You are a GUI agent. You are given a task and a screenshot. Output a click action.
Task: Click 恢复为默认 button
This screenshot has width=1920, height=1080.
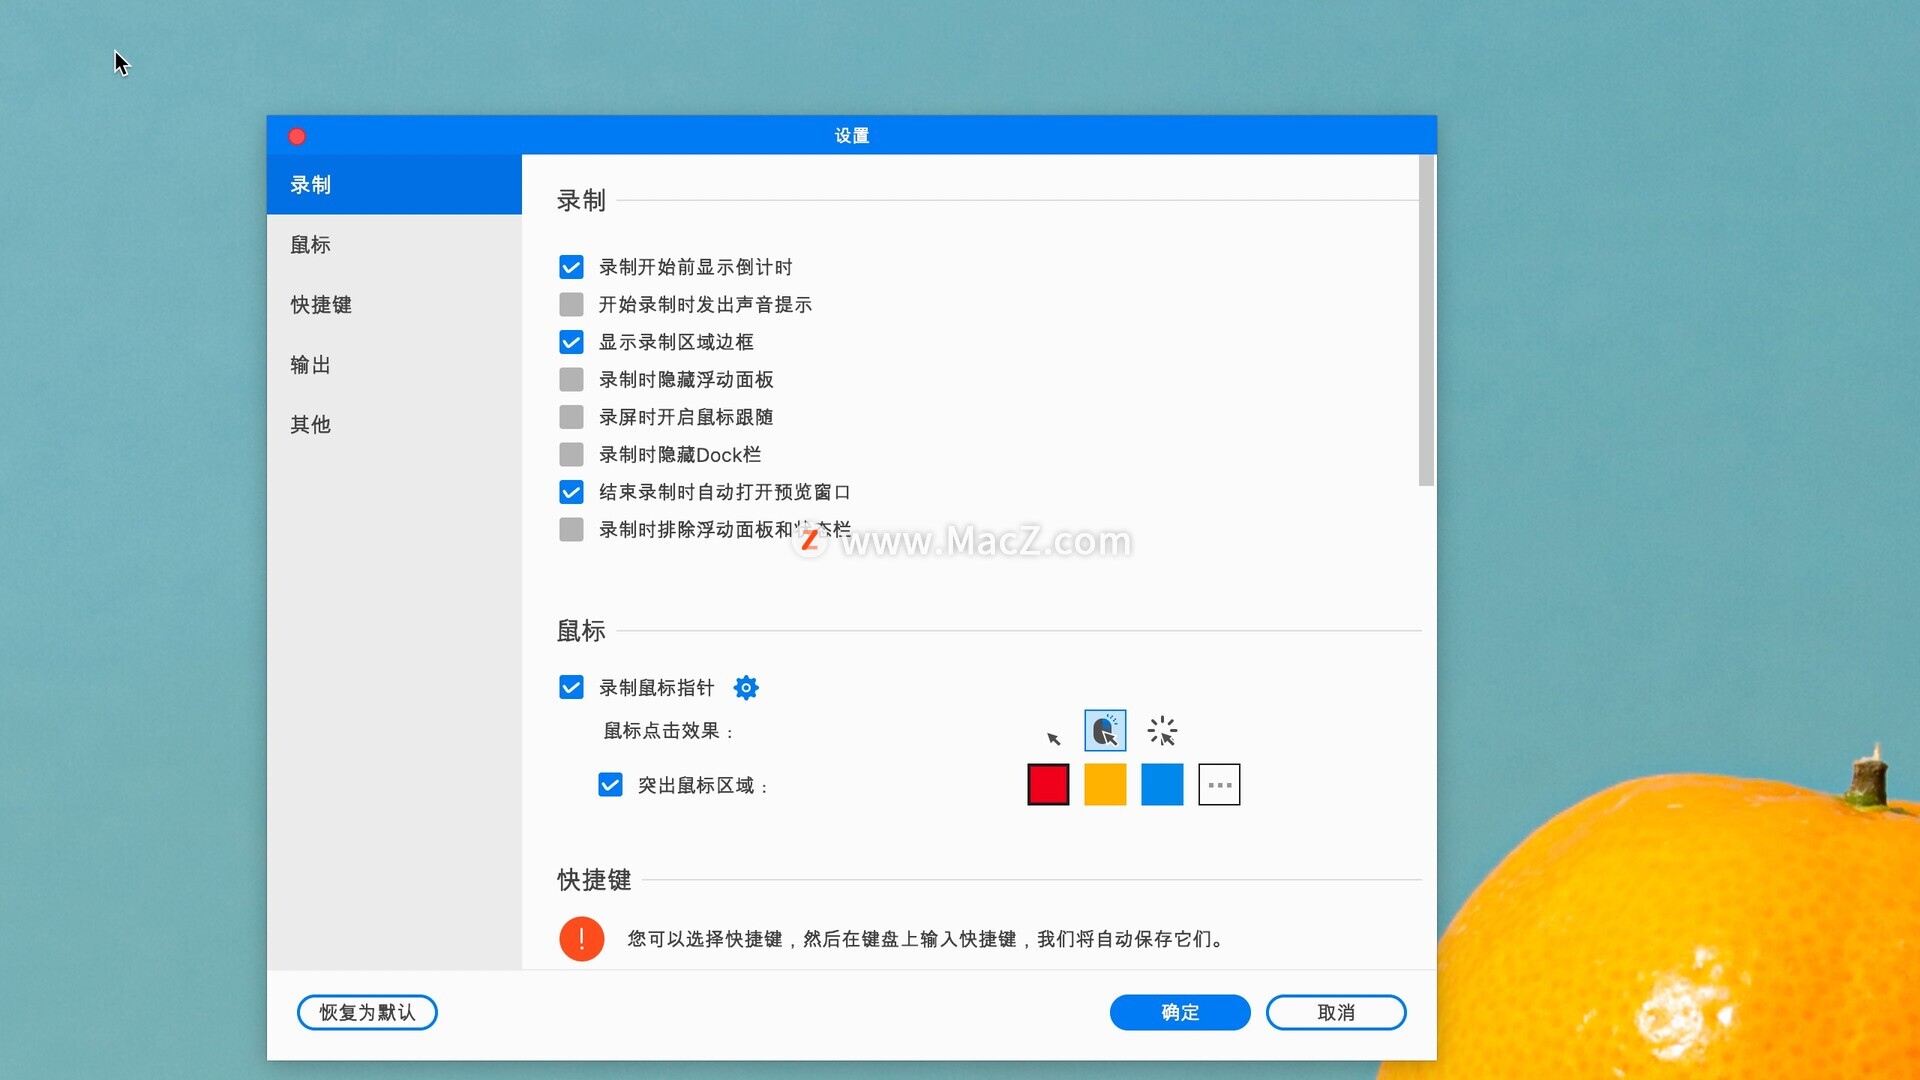point(367,1012)
